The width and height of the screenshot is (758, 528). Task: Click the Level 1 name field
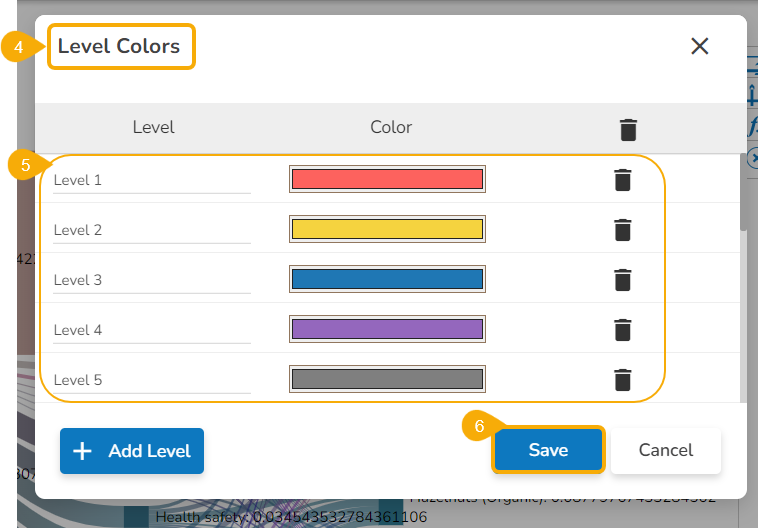[x=151, y=181]
